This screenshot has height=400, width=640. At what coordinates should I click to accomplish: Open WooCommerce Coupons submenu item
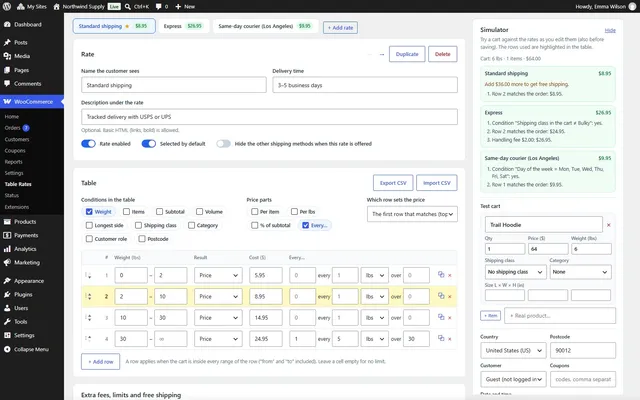tap(15, 151)
